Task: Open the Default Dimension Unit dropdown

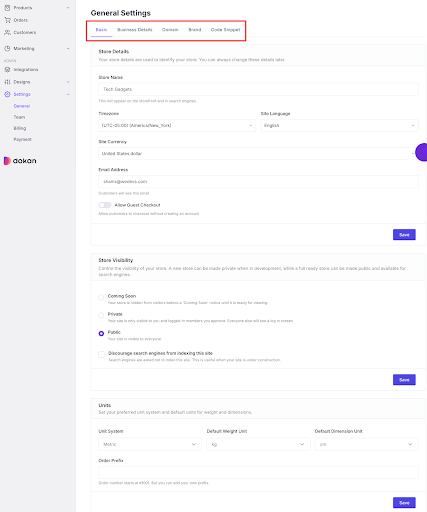Action: [x=366, y=444]
